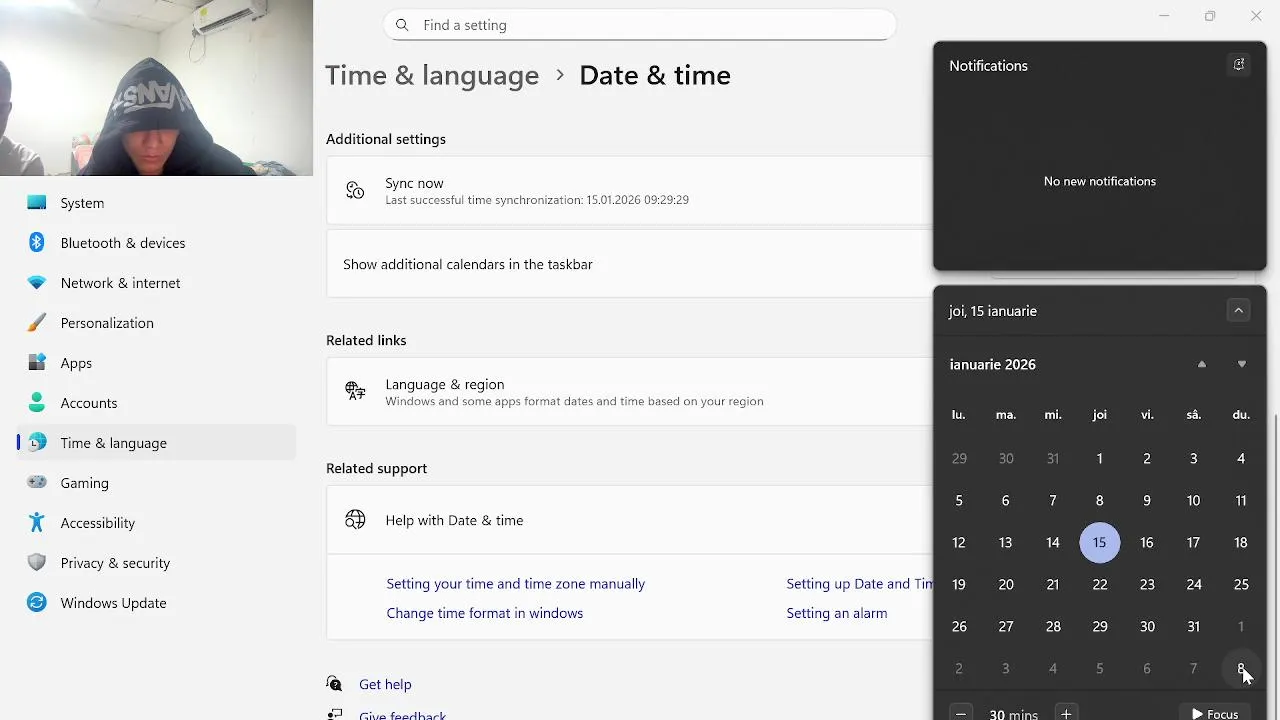Viewport: 1280px width, 720px height.
Task: Open the Apps settings section
Action: point(76,363)
